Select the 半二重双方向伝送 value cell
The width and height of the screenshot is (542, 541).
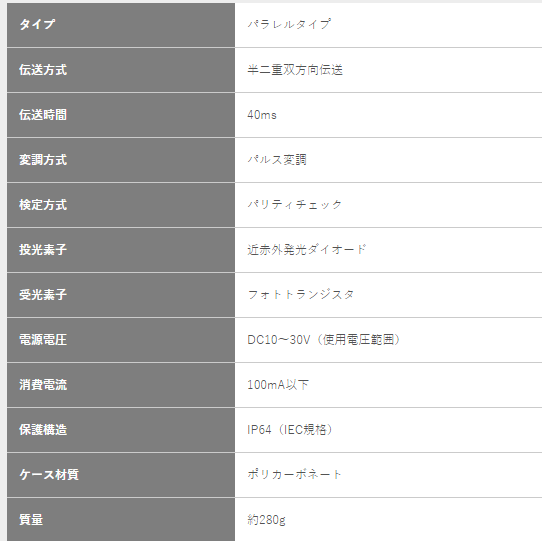388,70
